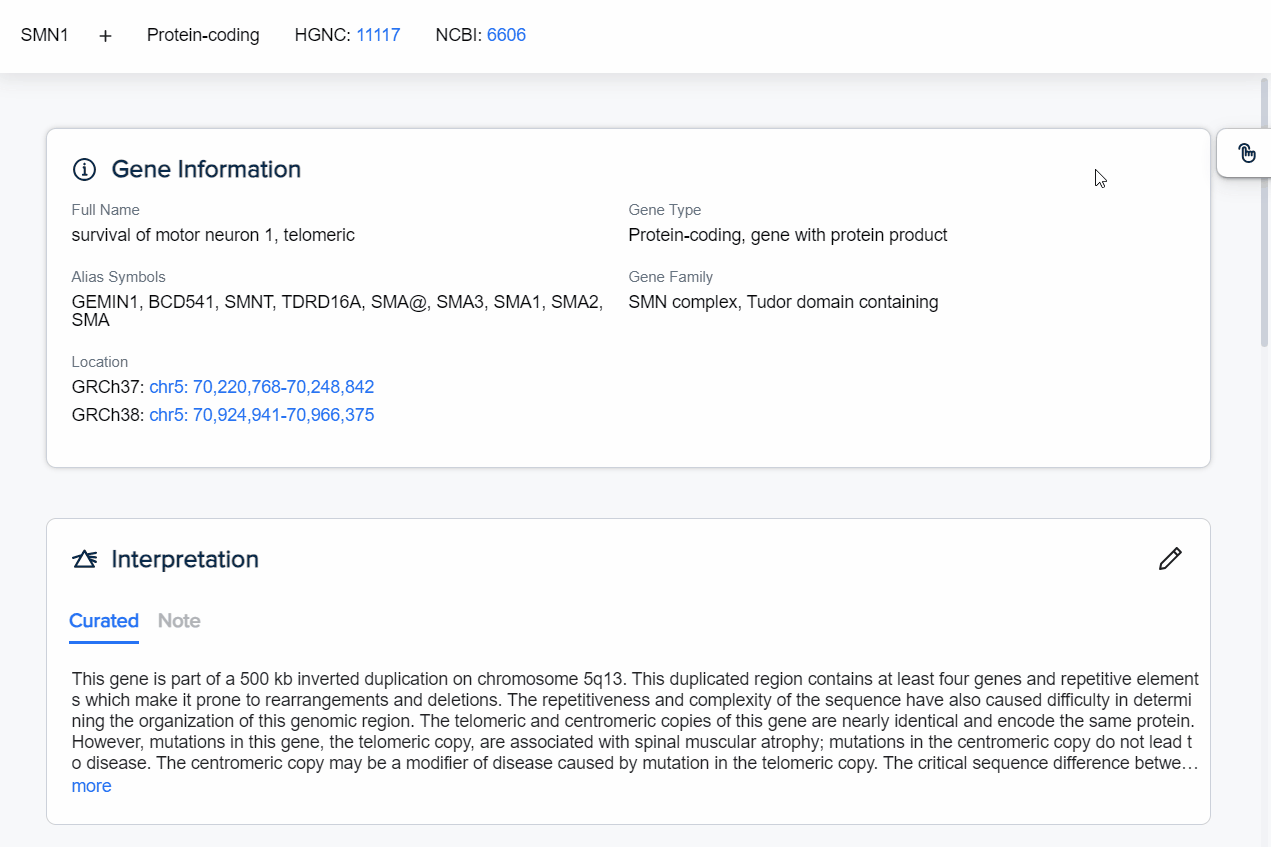Select the Curated tab
The image size is (1271, 847).
tap(104, 621)
